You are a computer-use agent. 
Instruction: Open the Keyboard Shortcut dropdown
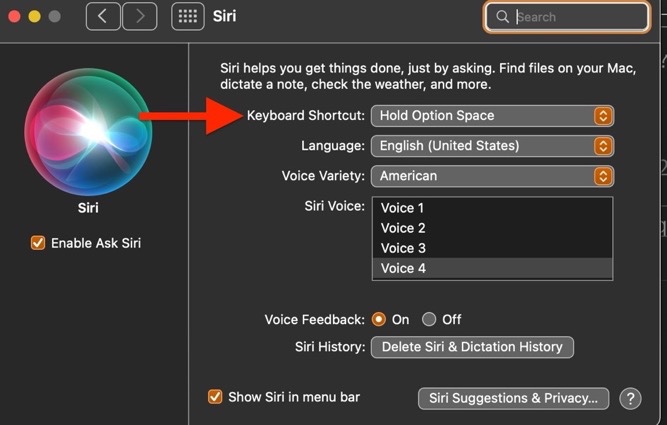tap(492, 116)
